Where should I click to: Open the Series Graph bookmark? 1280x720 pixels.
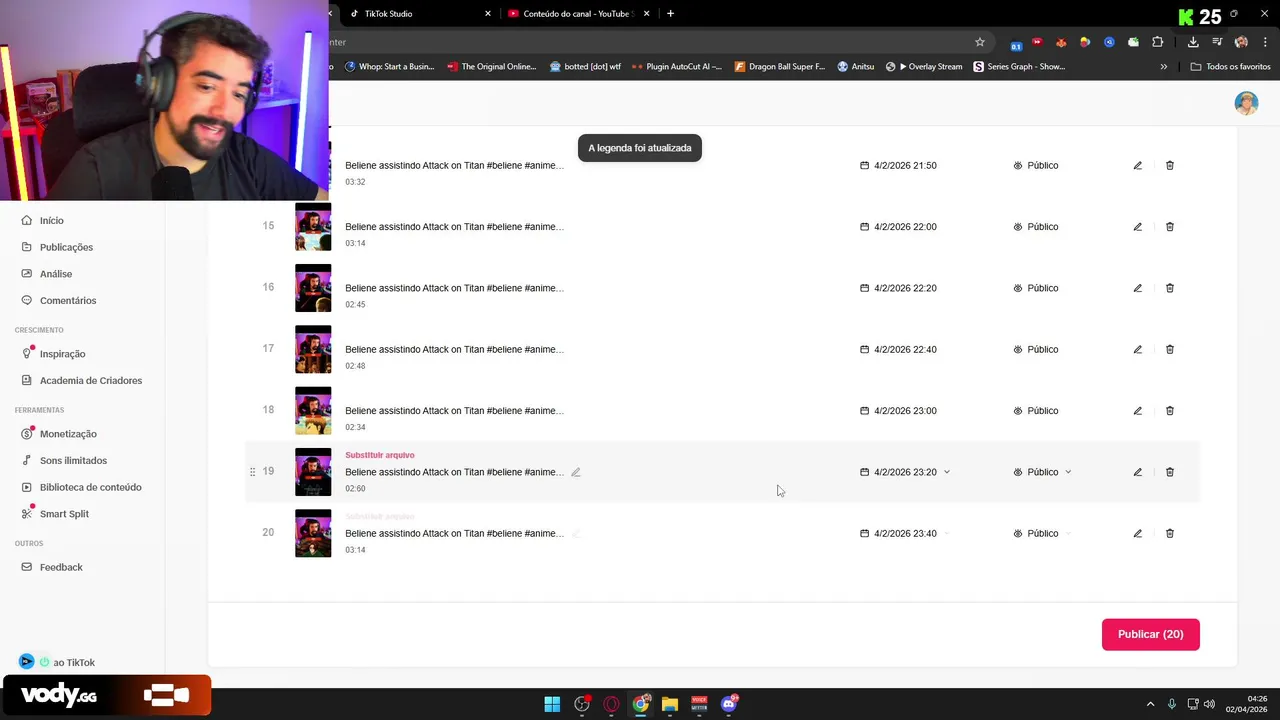1019,67
